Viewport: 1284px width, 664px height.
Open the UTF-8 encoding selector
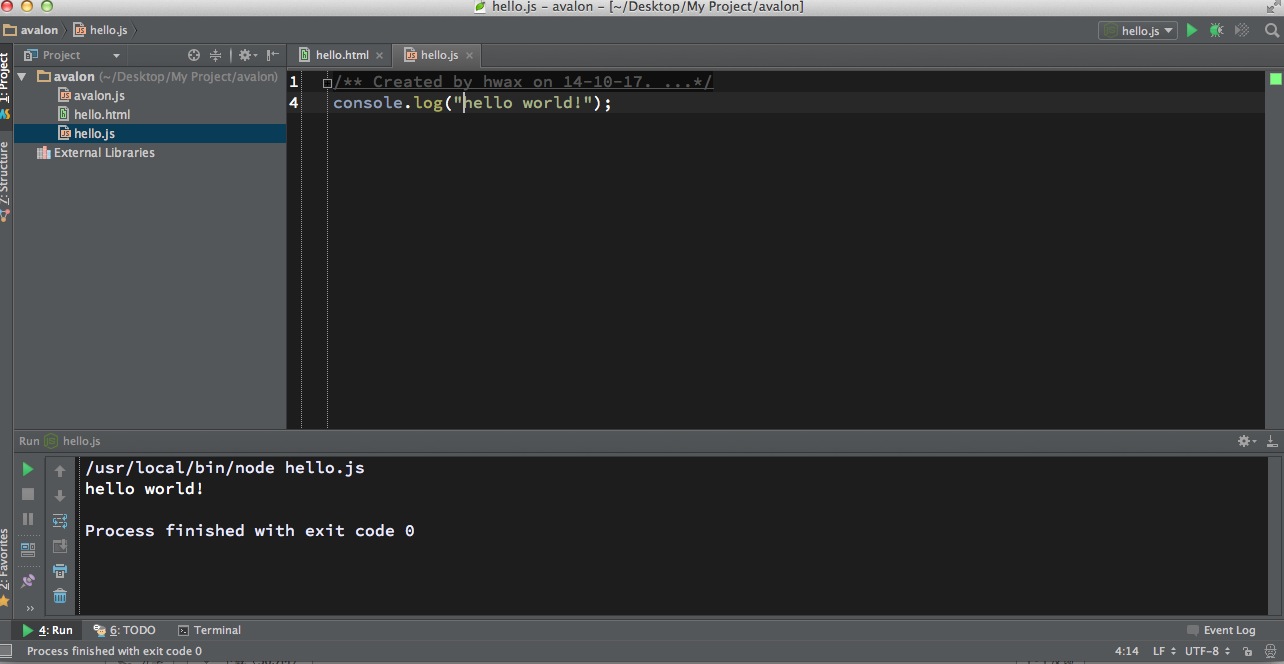(x=1204, y=651)
